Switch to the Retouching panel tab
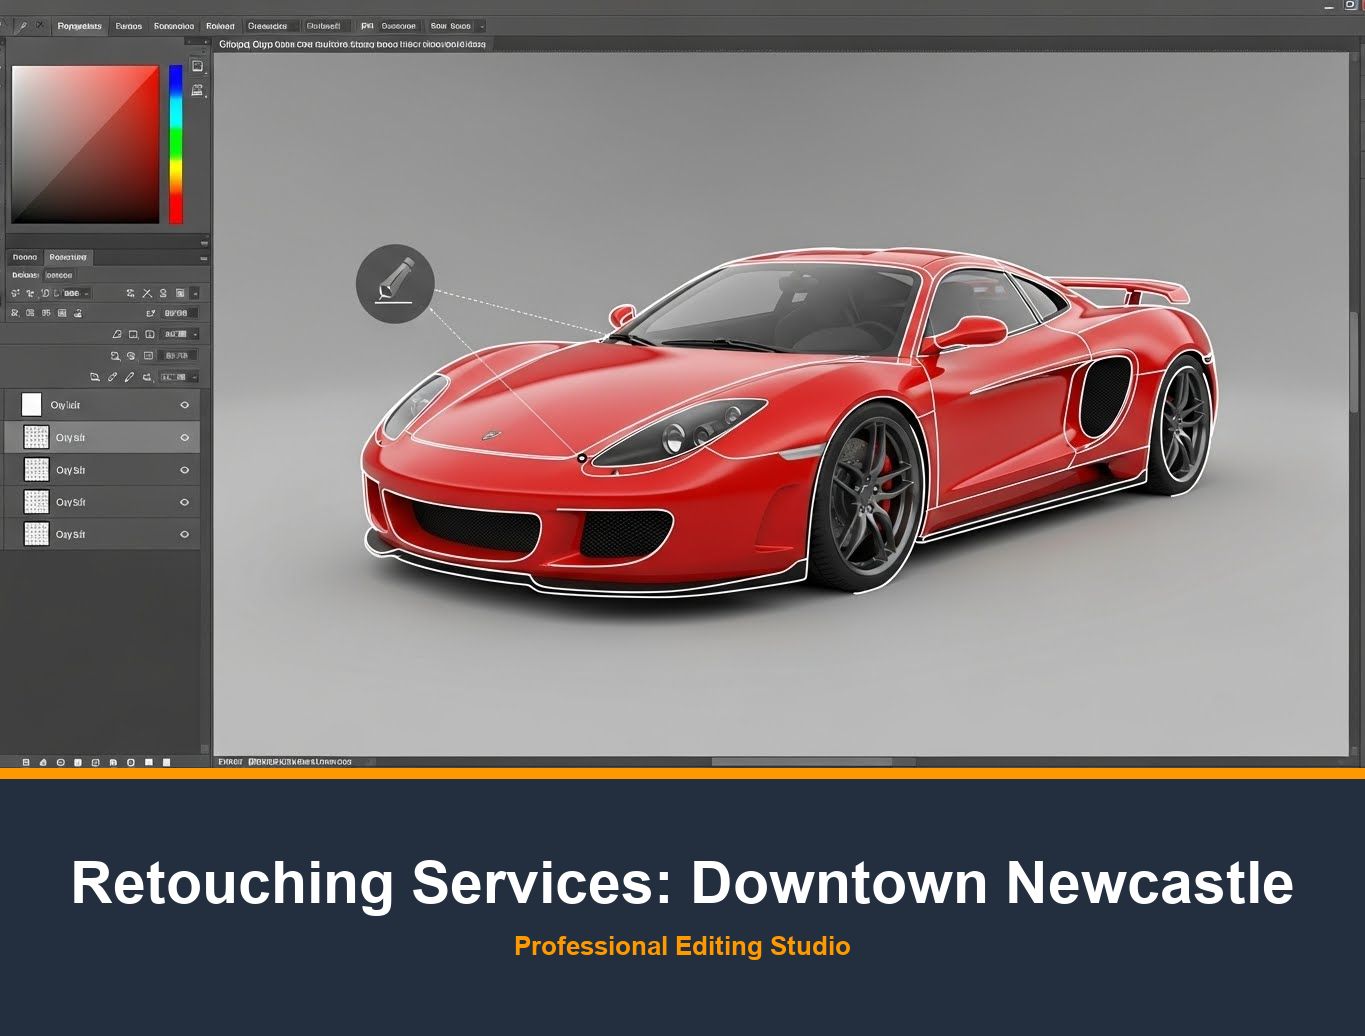 (68, 257)
